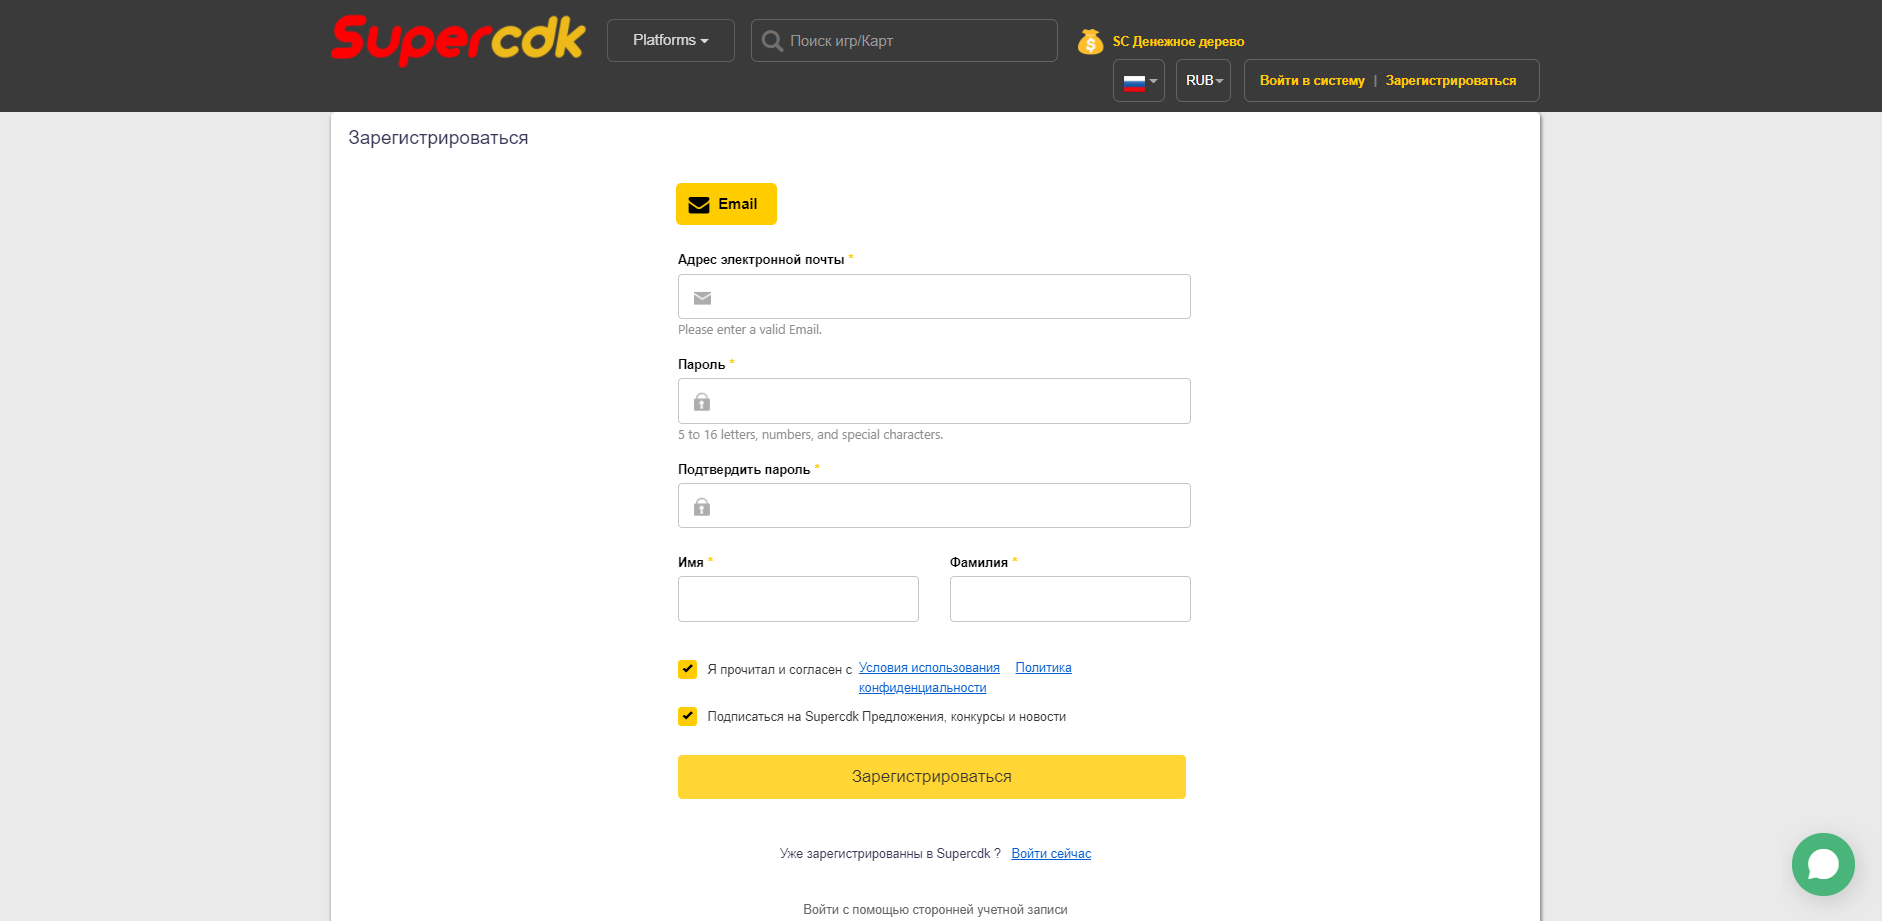Click the lock icon in confirm password field
Image resolution: width=1882 pixels, height=921 pixels.
[x=702, y=507]
